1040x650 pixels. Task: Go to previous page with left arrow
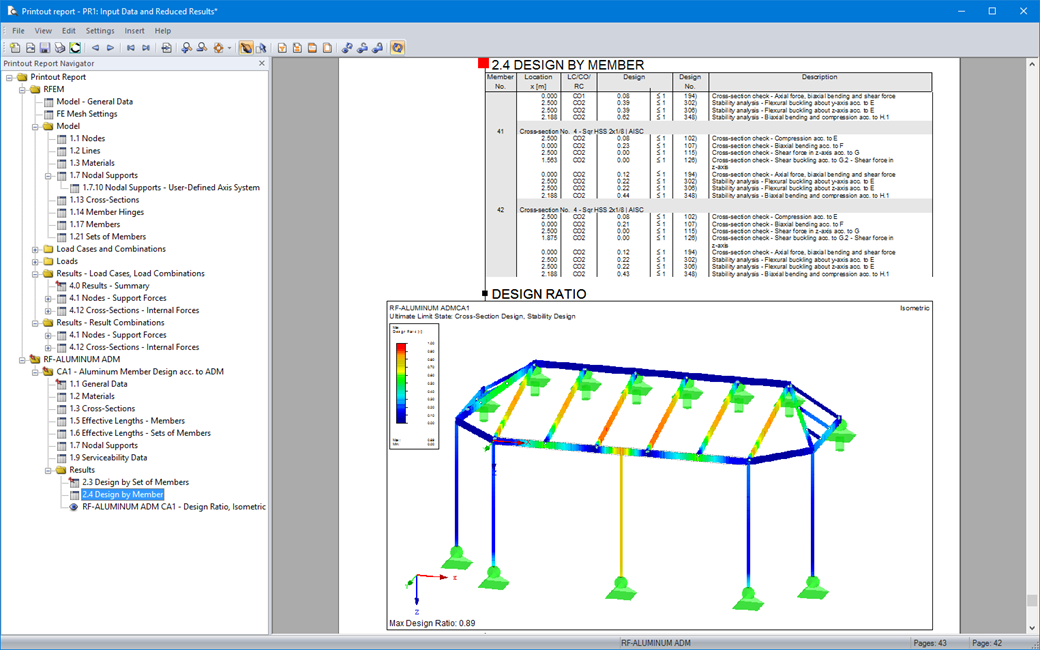click(95, 48)
